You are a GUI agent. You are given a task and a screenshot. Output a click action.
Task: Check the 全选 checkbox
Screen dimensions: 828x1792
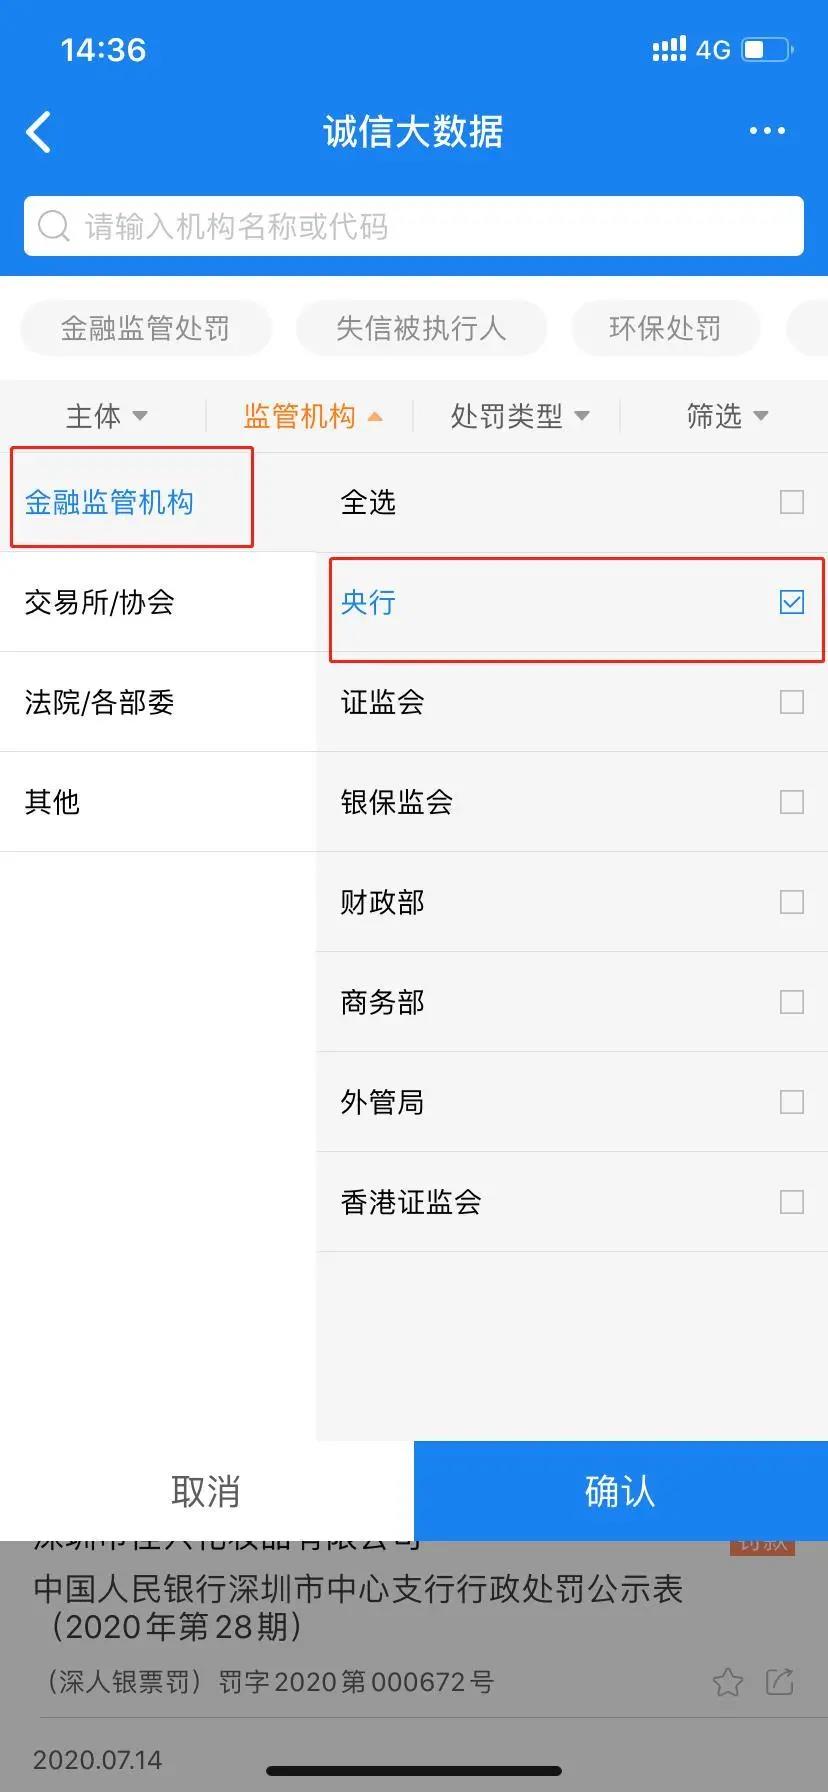pos(791,502)
